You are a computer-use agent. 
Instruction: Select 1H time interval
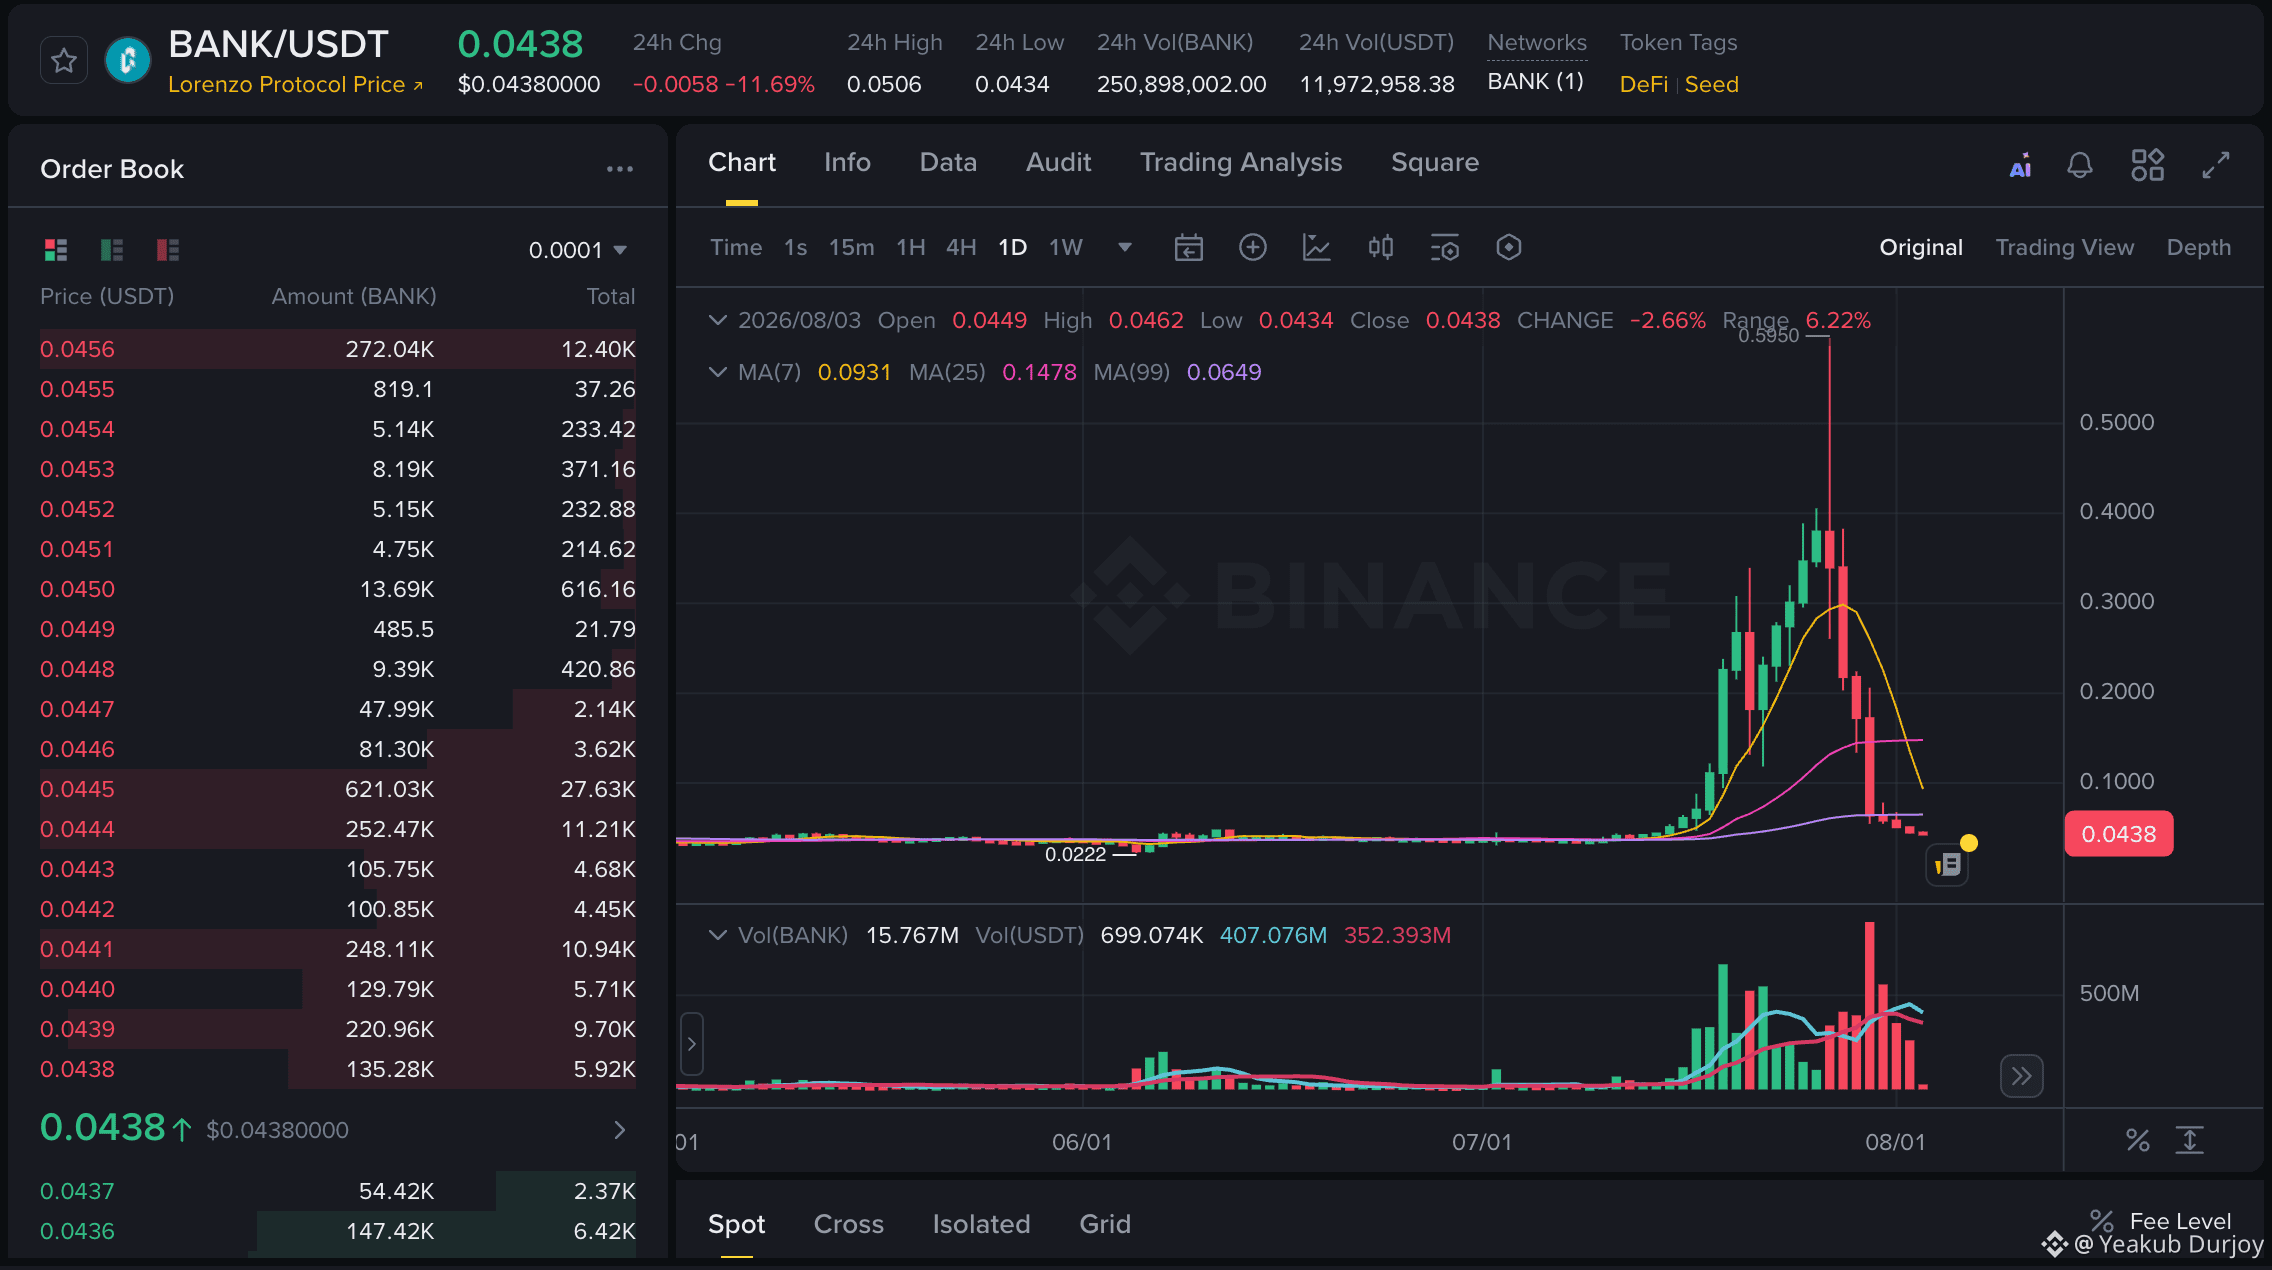911,247
